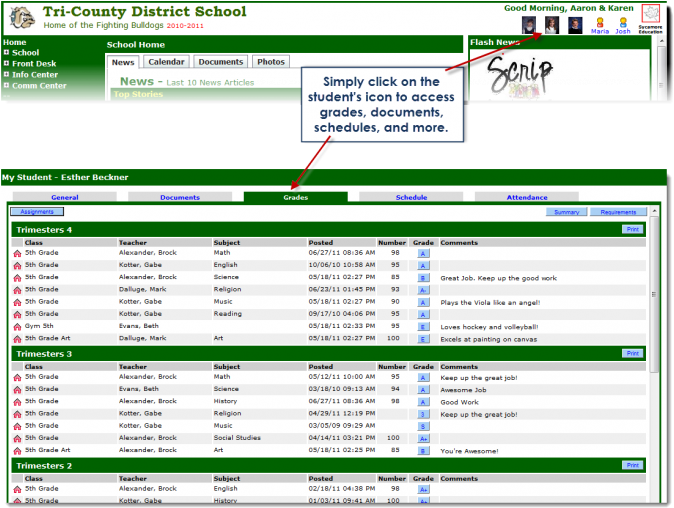Open the grade badge for Trimesters 4 Religion
This screenshot has width=674, height=508.
click(x=423, y=290)
